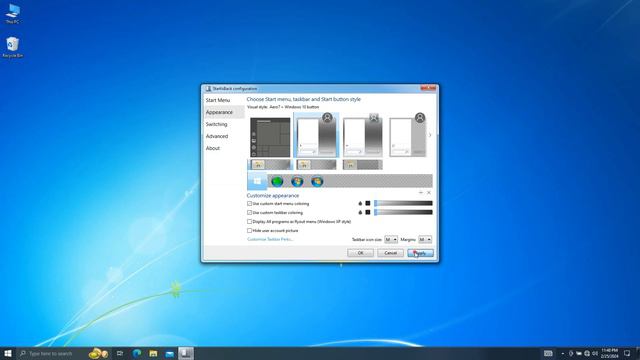Choose the dark Windows 10 style start menu thumbnail
Viewport: 640px width, 360px height.
click(x=270, y=137)
